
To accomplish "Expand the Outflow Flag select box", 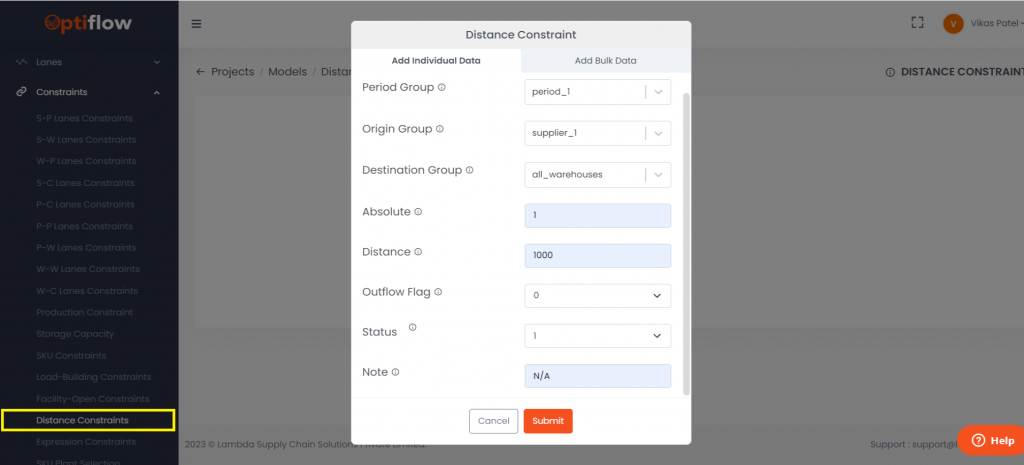I will click(597, 296).
